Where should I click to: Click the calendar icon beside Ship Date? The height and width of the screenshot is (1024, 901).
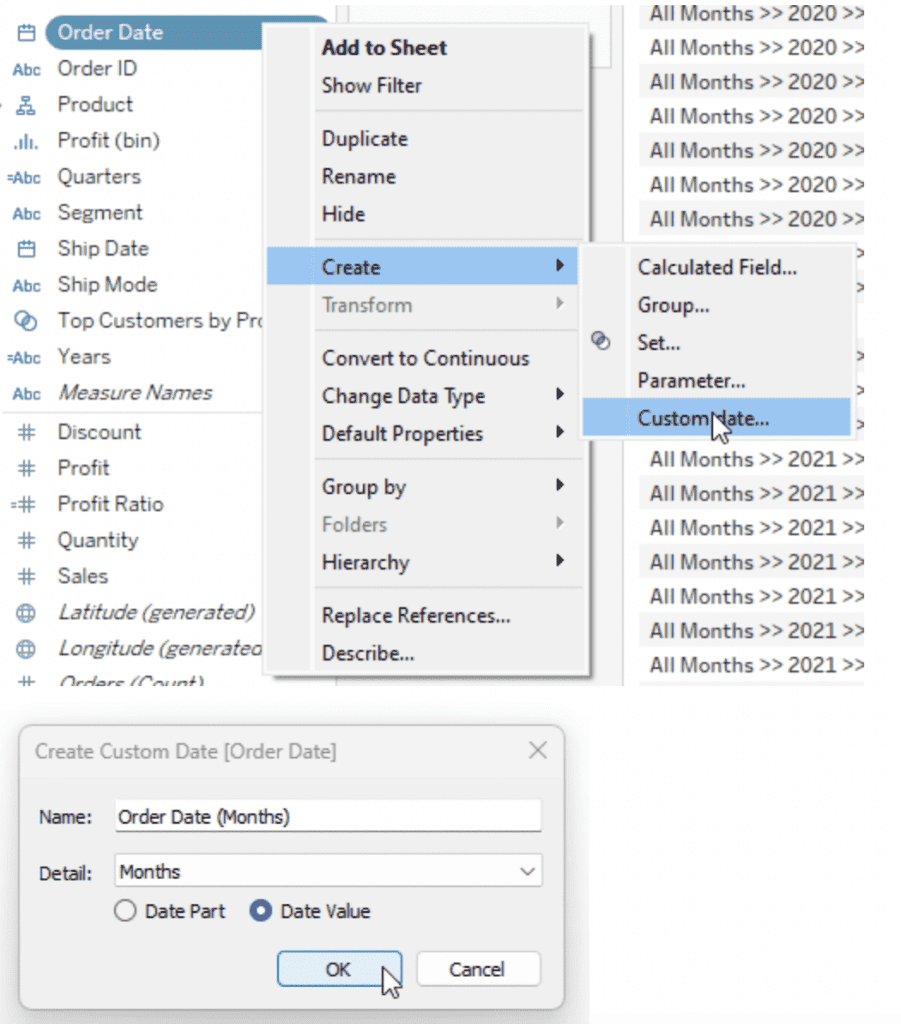click(x=27, y=249)
